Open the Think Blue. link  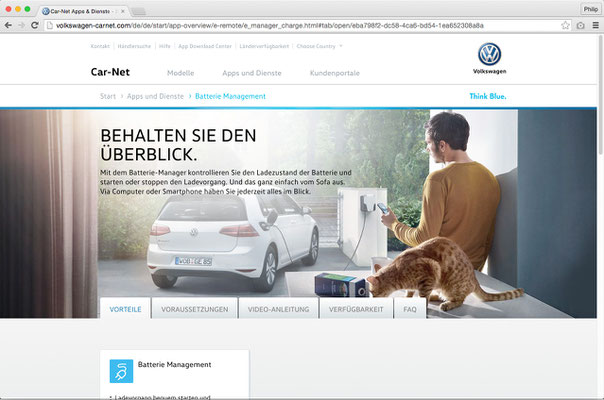tap(488, 96)
